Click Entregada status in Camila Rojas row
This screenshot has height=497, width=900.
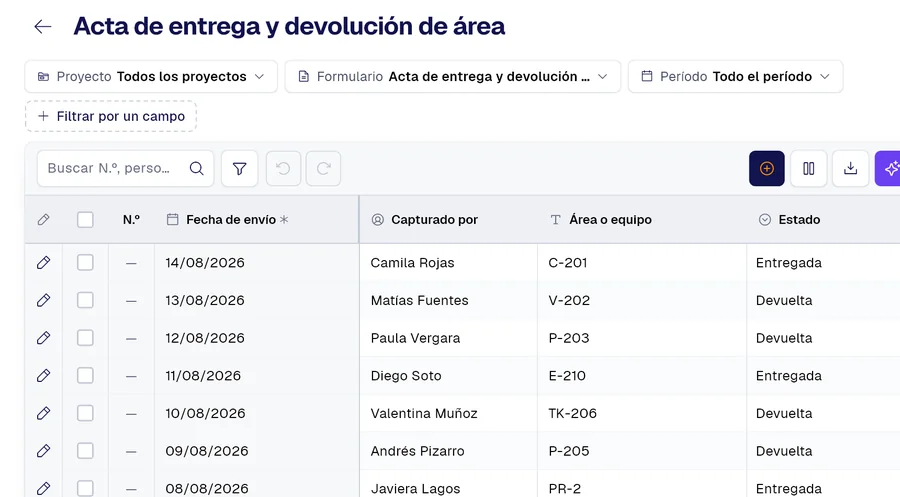[x=789, y=263]
